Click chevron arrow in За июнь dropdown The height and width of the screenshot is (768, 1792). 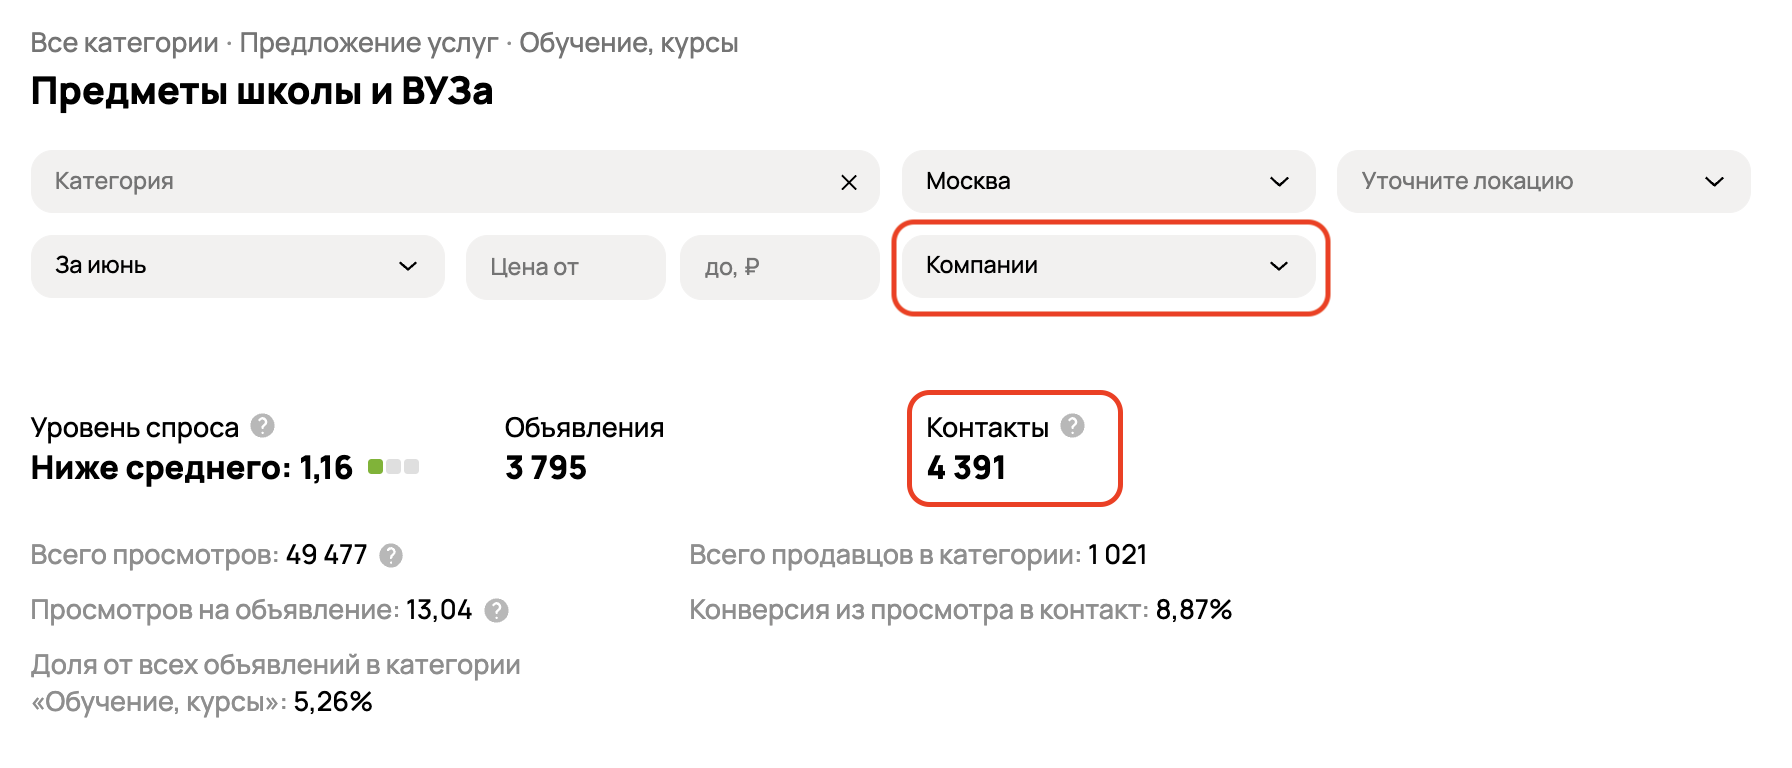(408, 266)
